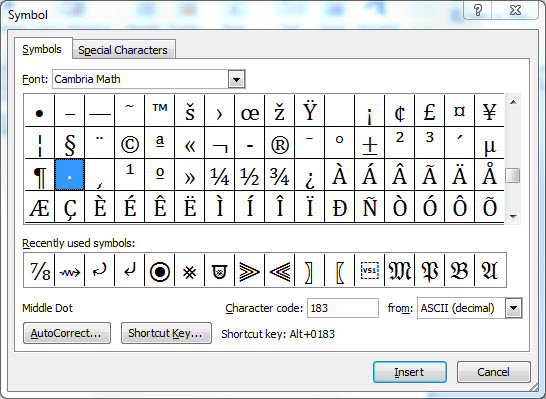Choose the trademark ™ symbol
Viewport: 546px width, 399px height.
159,111
